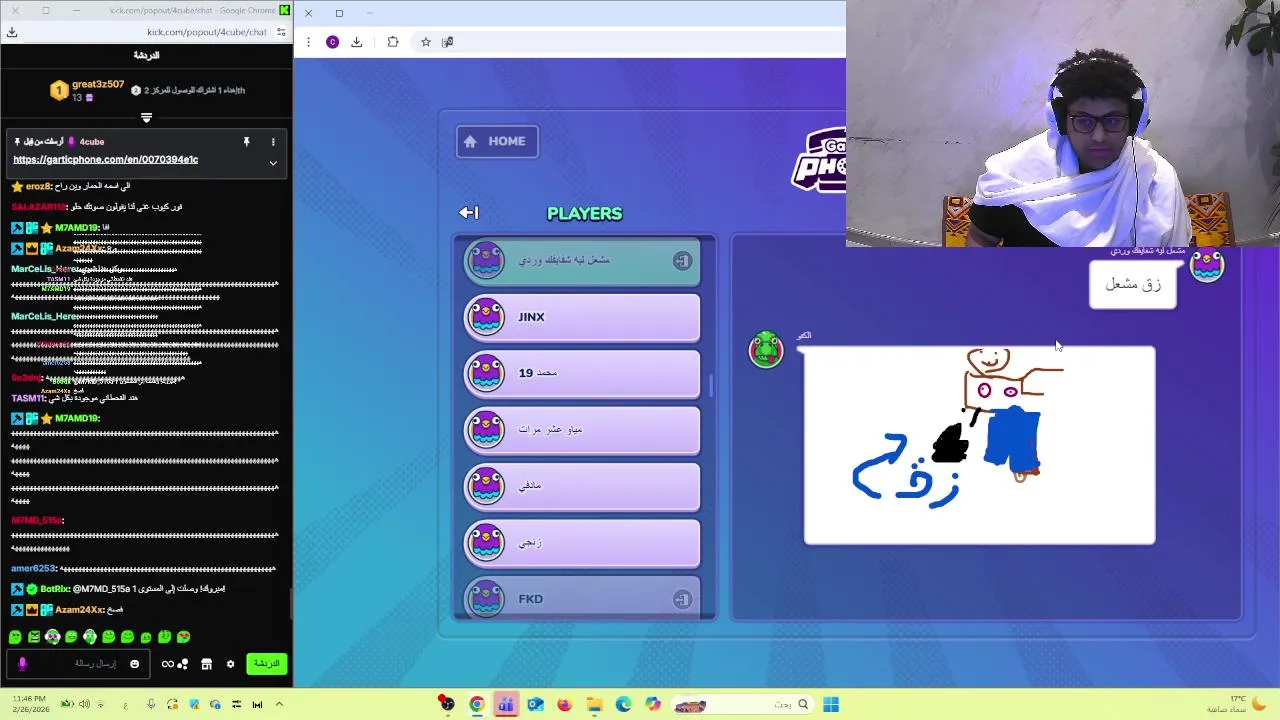Click the green chat send button
Screen dimensions: 1280x720
266,664
